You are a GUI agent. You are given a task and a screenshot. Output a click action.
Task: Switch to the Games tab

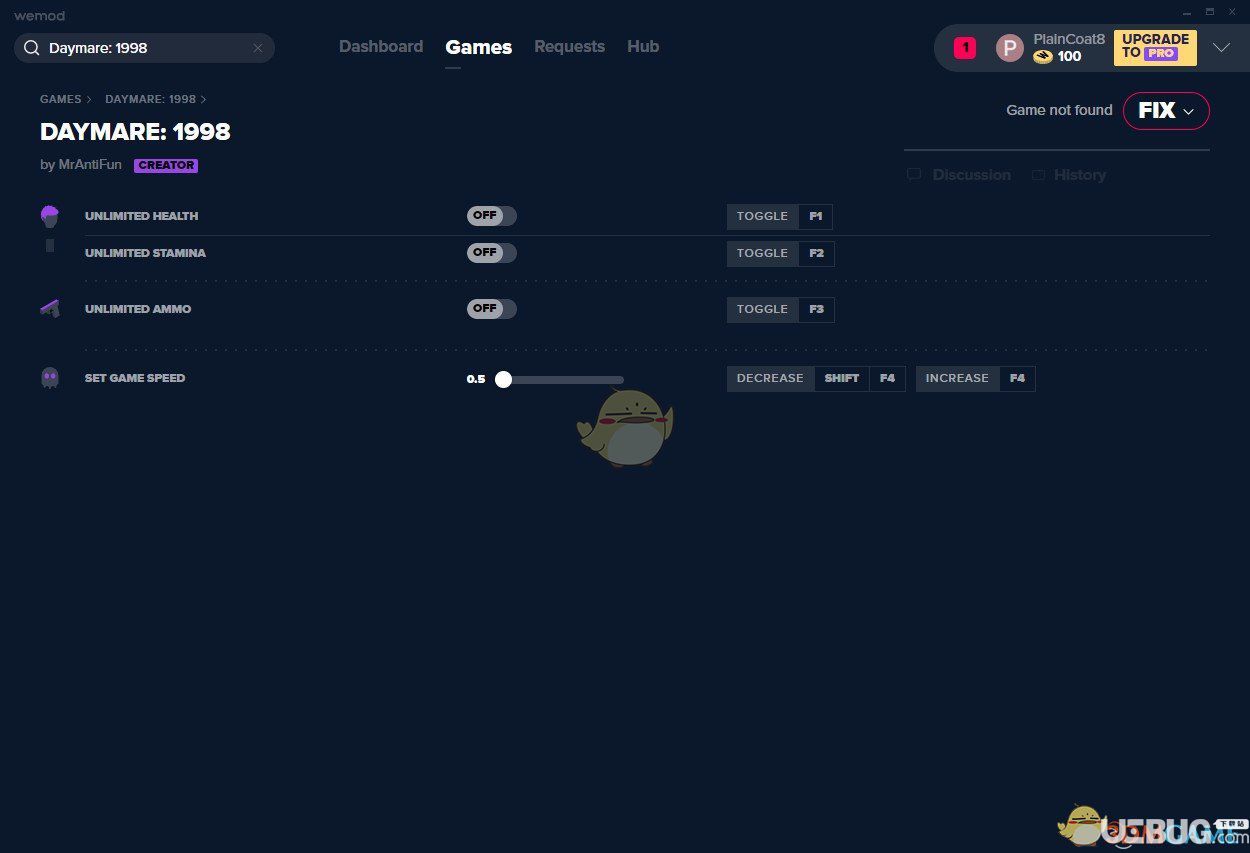click(x=479, y=47)
